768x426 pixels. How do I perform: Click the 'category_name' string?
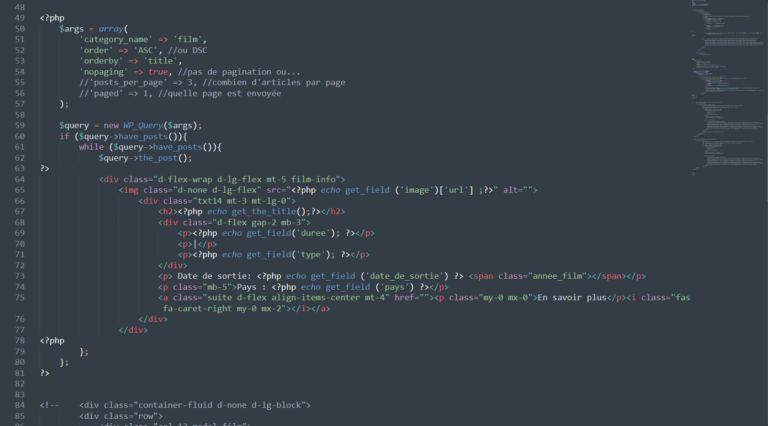116,40
